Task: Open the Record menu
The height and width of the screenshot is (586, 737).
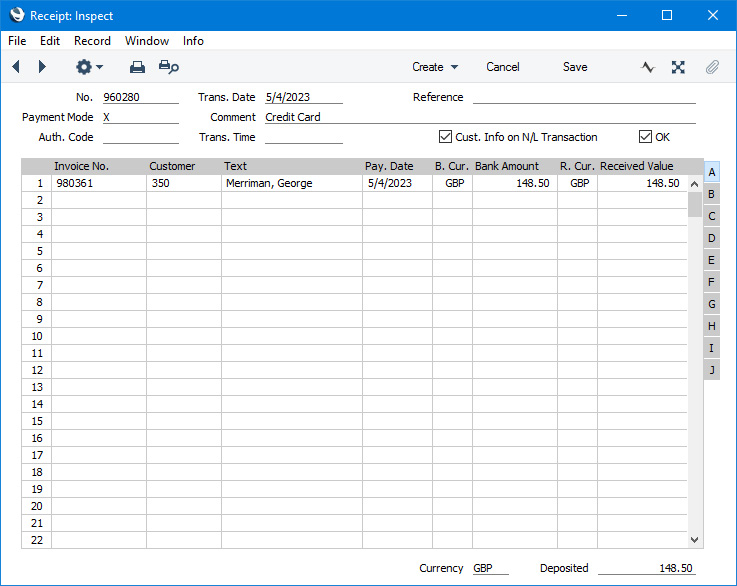Action: [92, 41]
